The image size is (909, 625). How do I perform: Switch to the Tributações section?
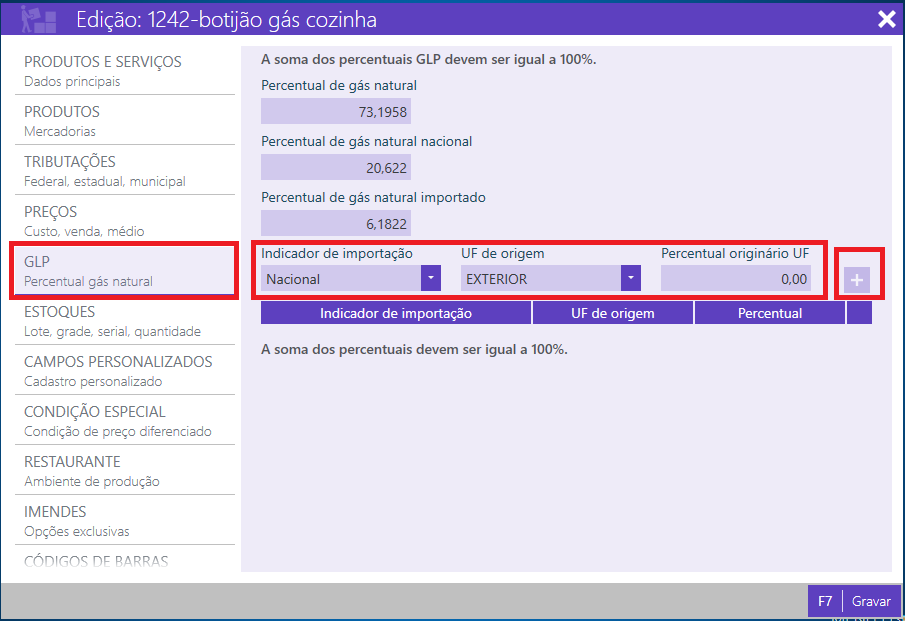coord(105,171)
